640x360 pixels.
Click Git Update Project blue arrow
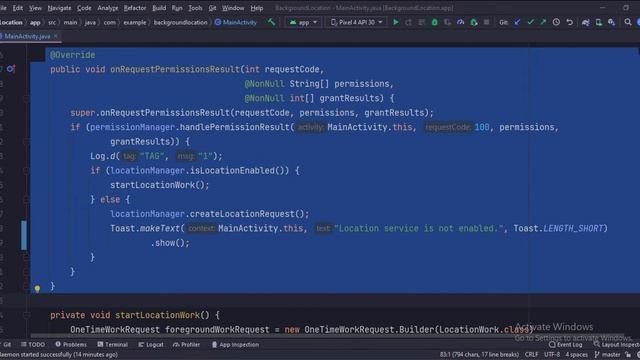click(x=517, y=22)
